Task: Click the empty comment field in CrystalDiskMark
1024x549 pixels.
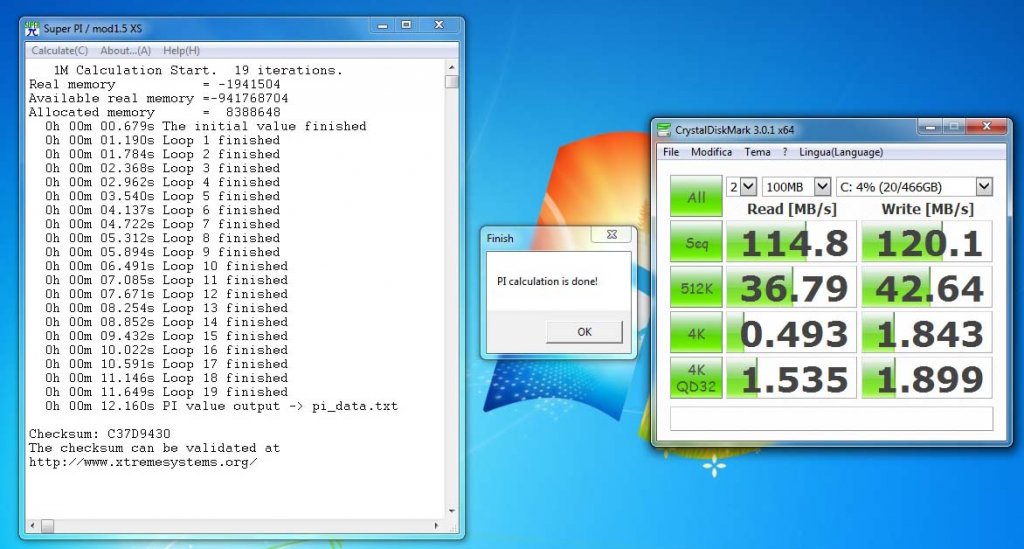Action: (x=831, y=418)
